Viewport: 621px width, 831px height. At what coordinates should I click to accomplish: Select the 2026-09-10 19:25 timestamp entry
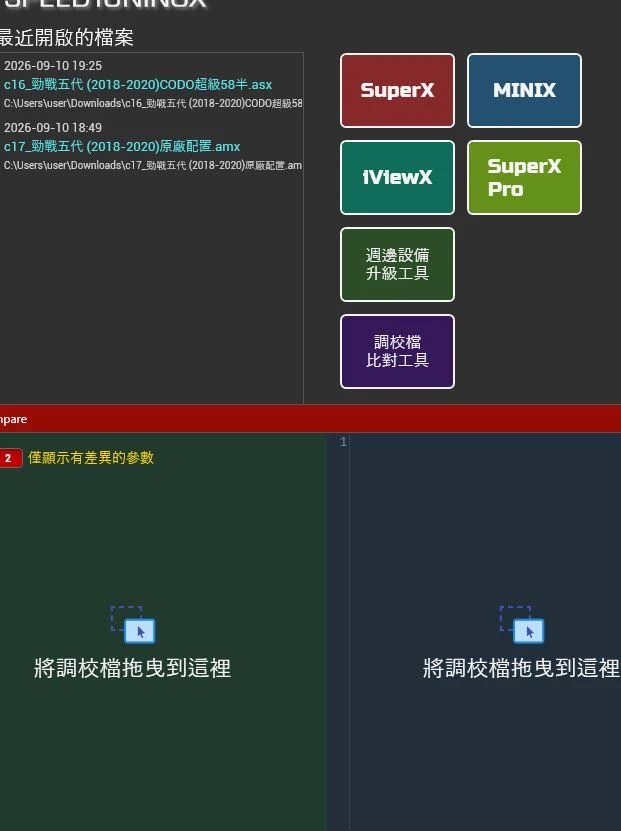pyautogui.click(x=53, y=66)
